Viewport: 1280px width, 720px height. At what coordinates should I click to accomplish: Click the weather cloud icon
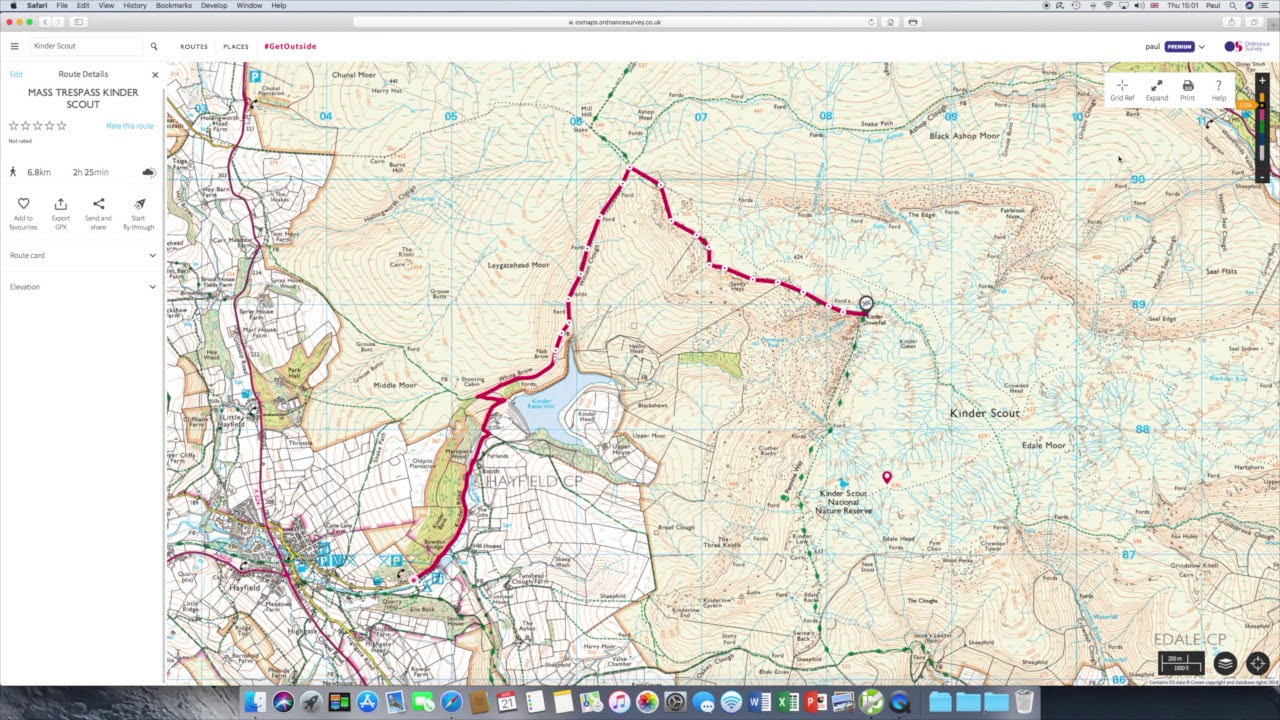pyautogui.click(x=148, y=172)
